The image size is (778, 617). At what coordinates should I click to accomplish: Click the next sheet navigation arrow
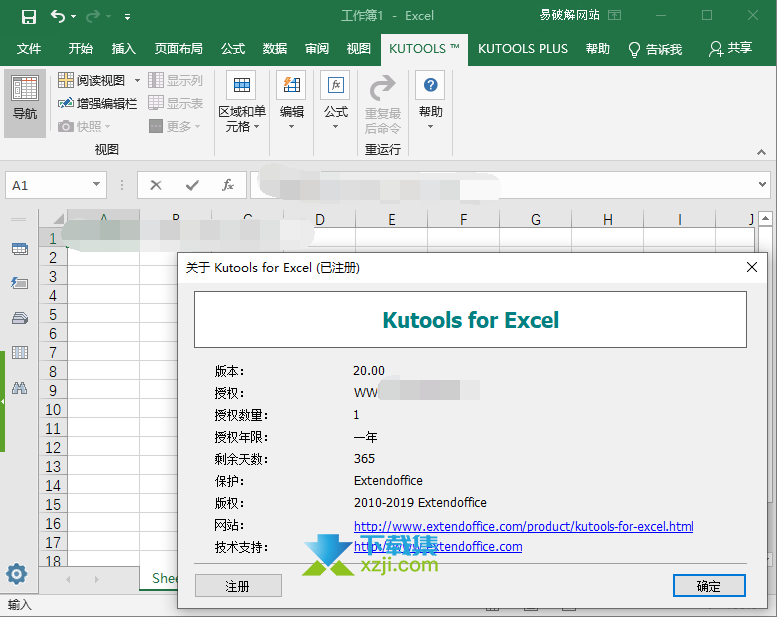[x=97, y=579]
